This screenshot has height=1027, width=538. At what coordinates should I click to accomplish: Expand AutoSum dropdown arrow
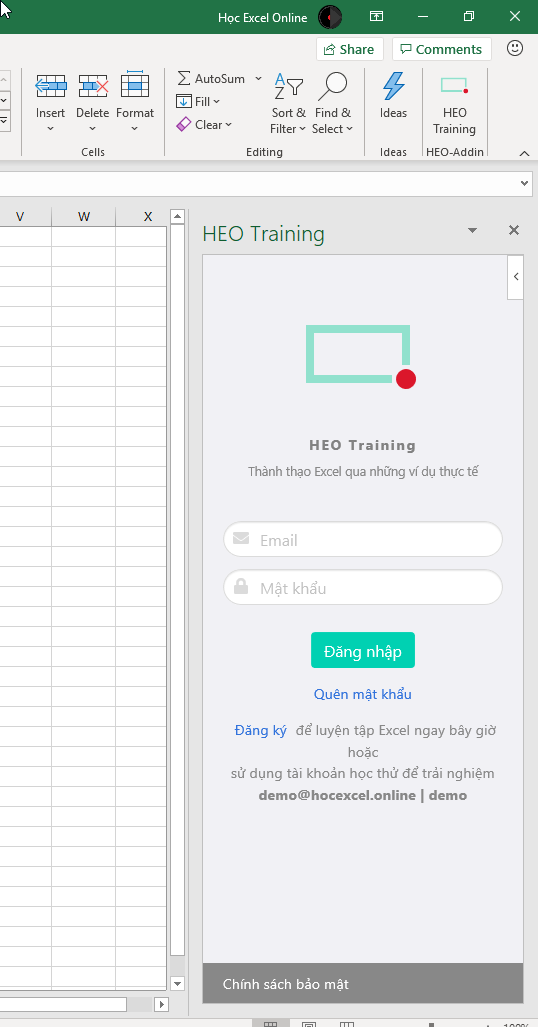pyautogui.click(x=258, y=79)
